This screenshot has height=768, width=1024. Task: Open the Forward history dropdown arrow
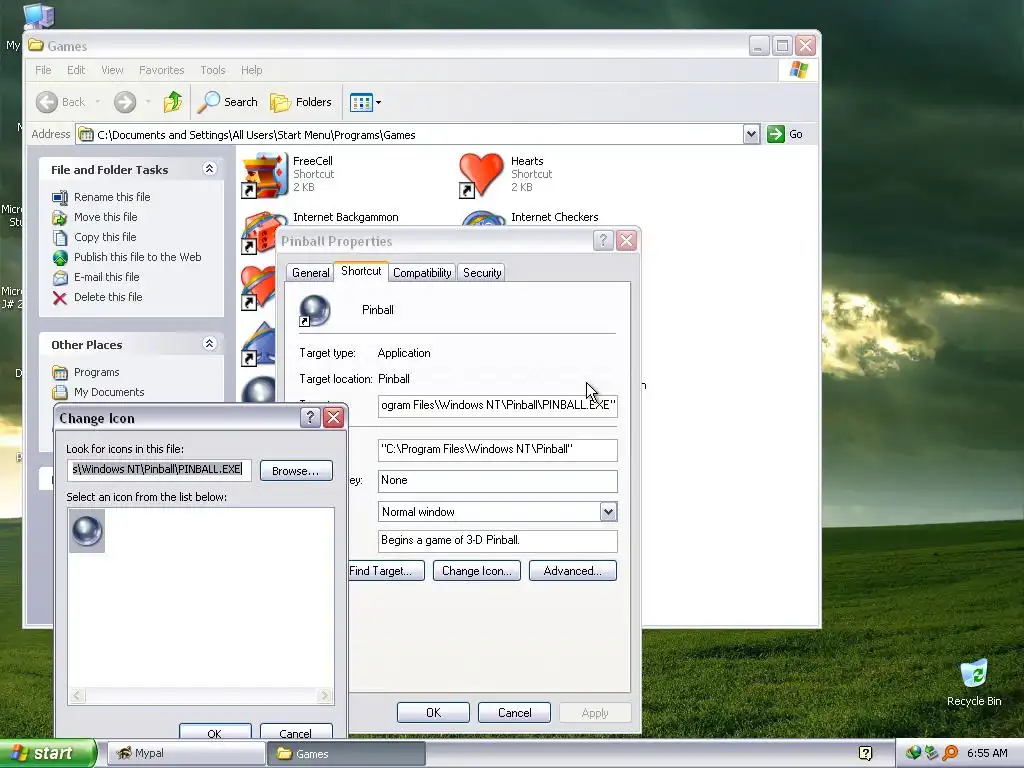pyautogui.click(x=148, y=102)
